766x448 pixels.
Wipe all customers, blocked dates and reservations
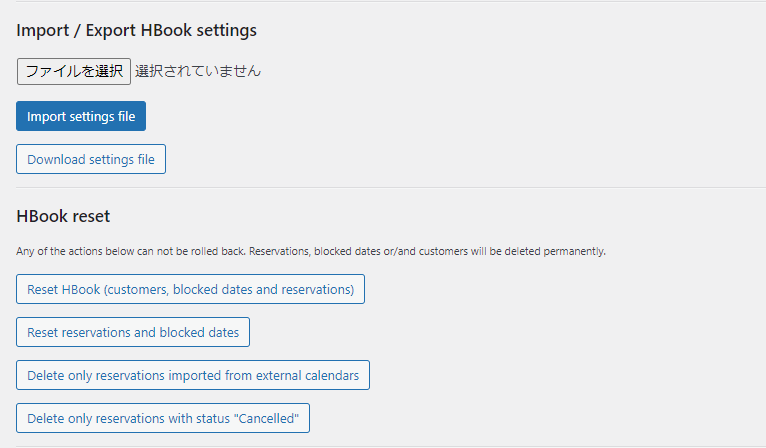(190, 289)
